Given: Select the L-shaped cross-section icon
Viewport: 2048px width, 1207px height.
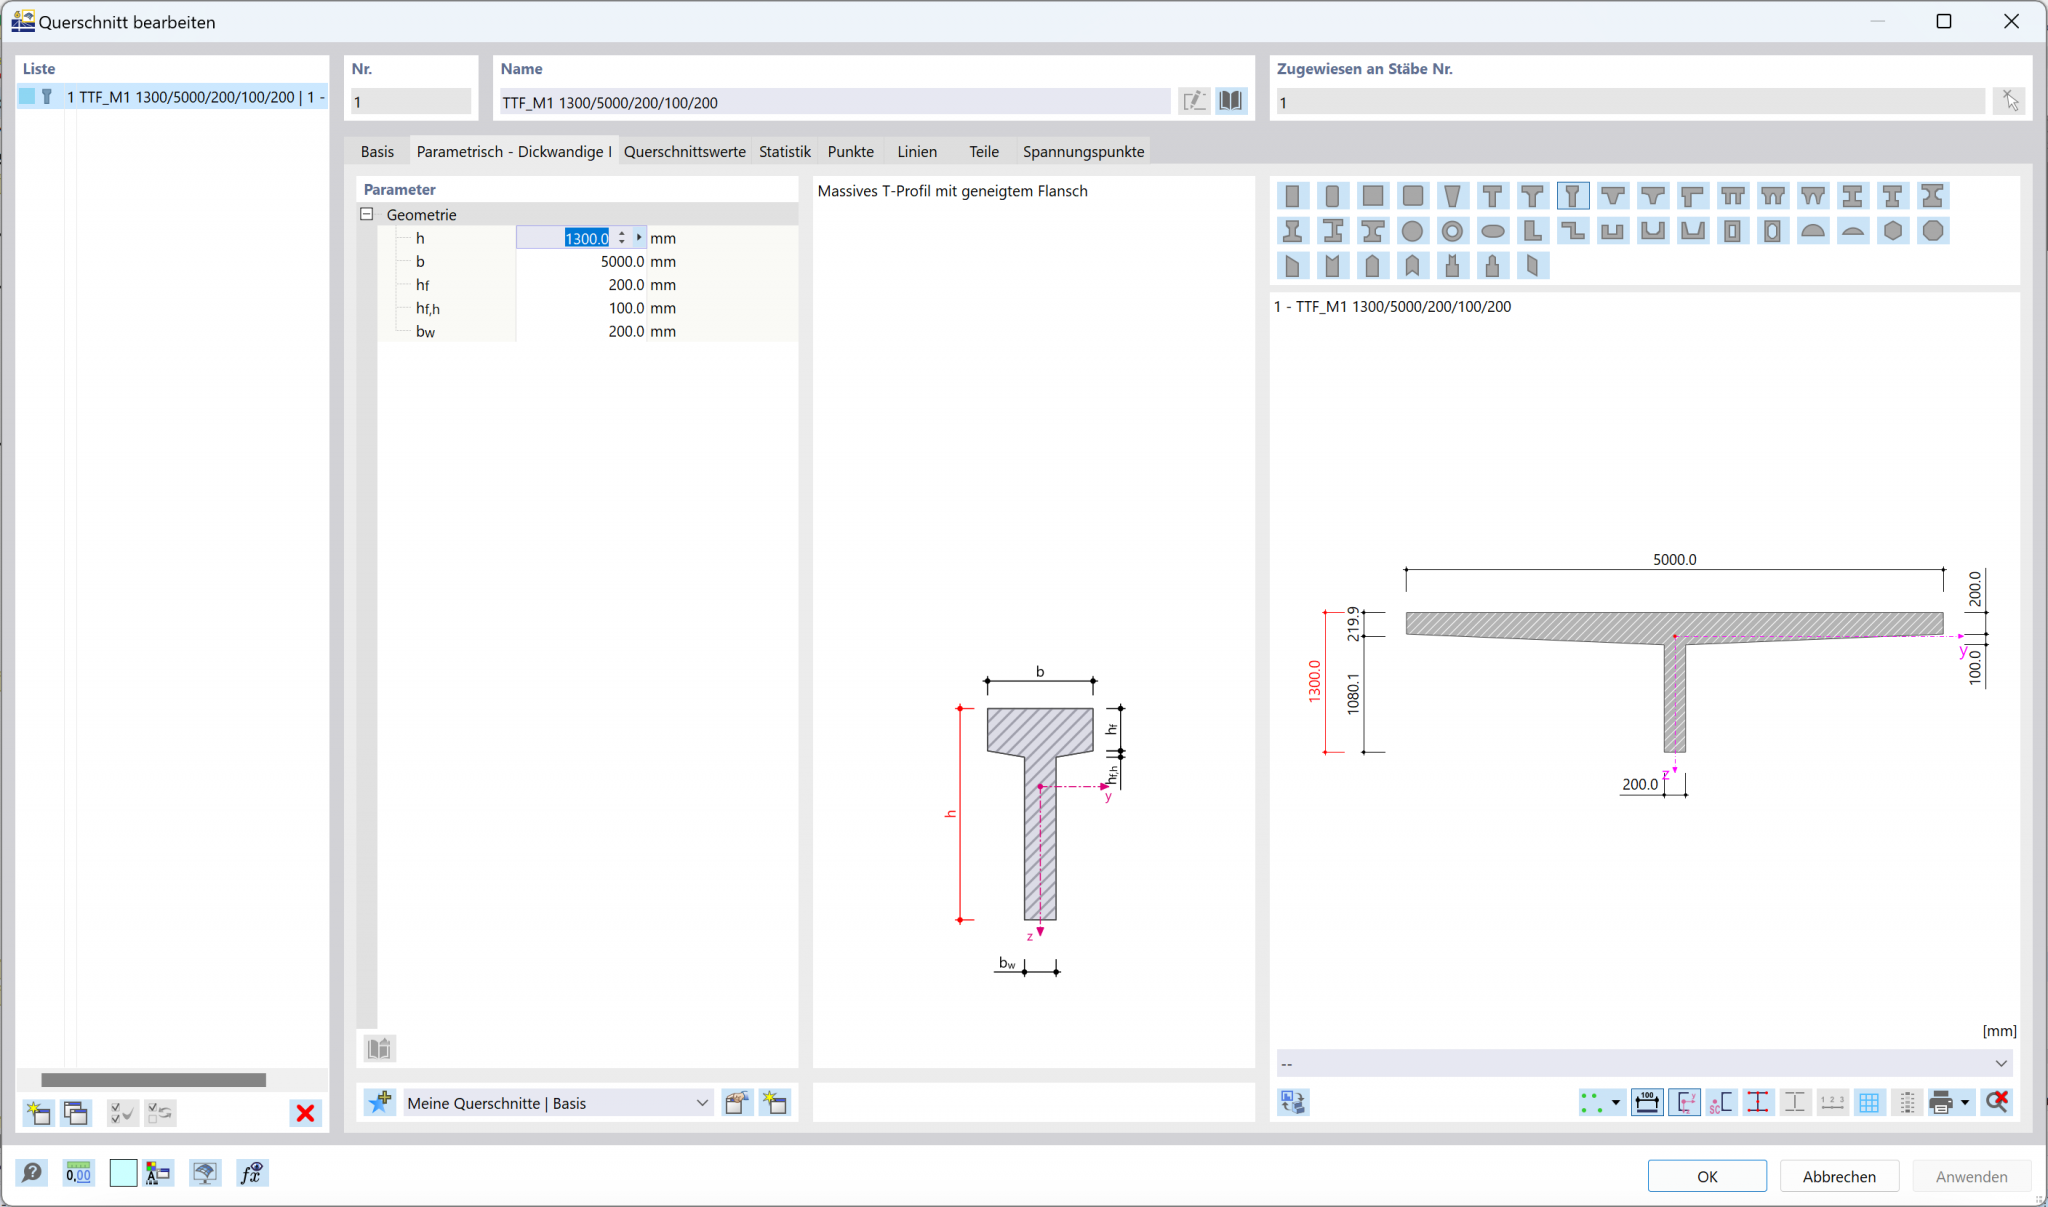Looking at the screenshot, I should point(1532,231).
